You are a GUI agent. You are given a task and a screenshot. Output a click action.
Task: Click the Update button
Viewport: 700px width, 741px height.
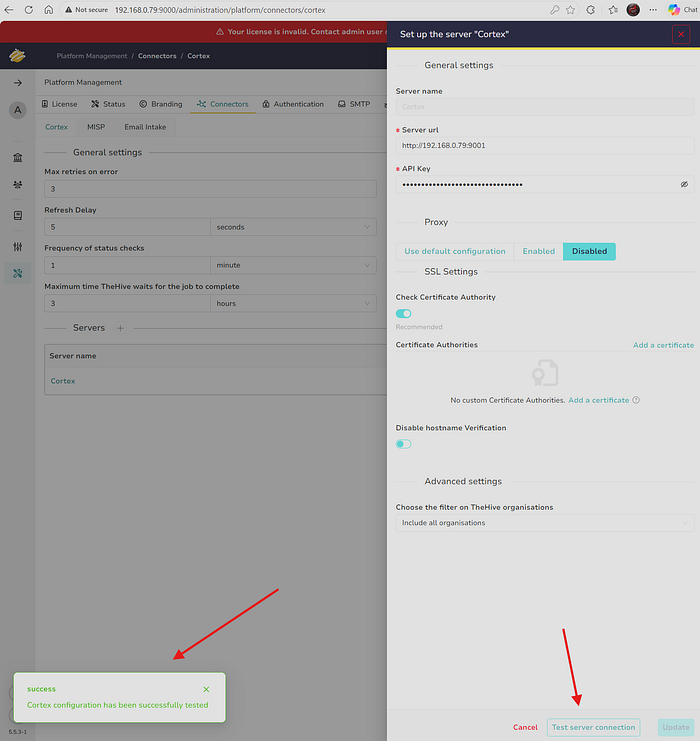click(675, 727)
